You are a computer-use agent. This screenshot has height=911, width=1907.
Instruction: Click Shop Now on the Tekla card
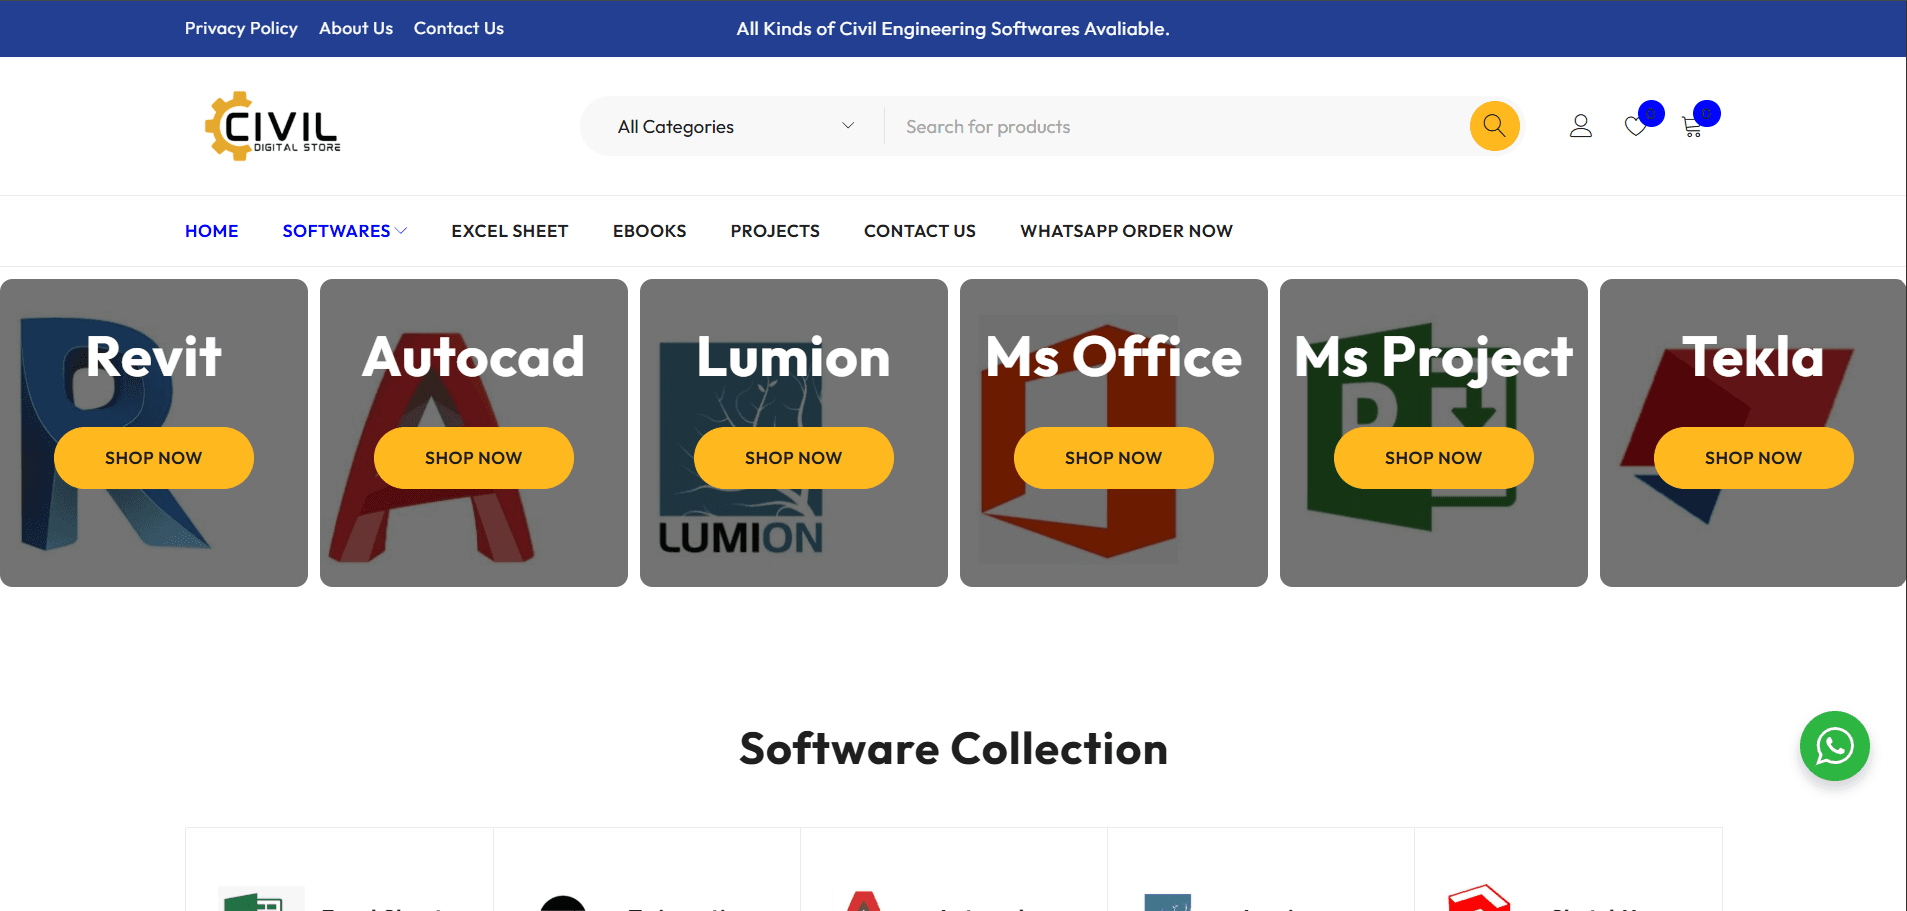1754,458
